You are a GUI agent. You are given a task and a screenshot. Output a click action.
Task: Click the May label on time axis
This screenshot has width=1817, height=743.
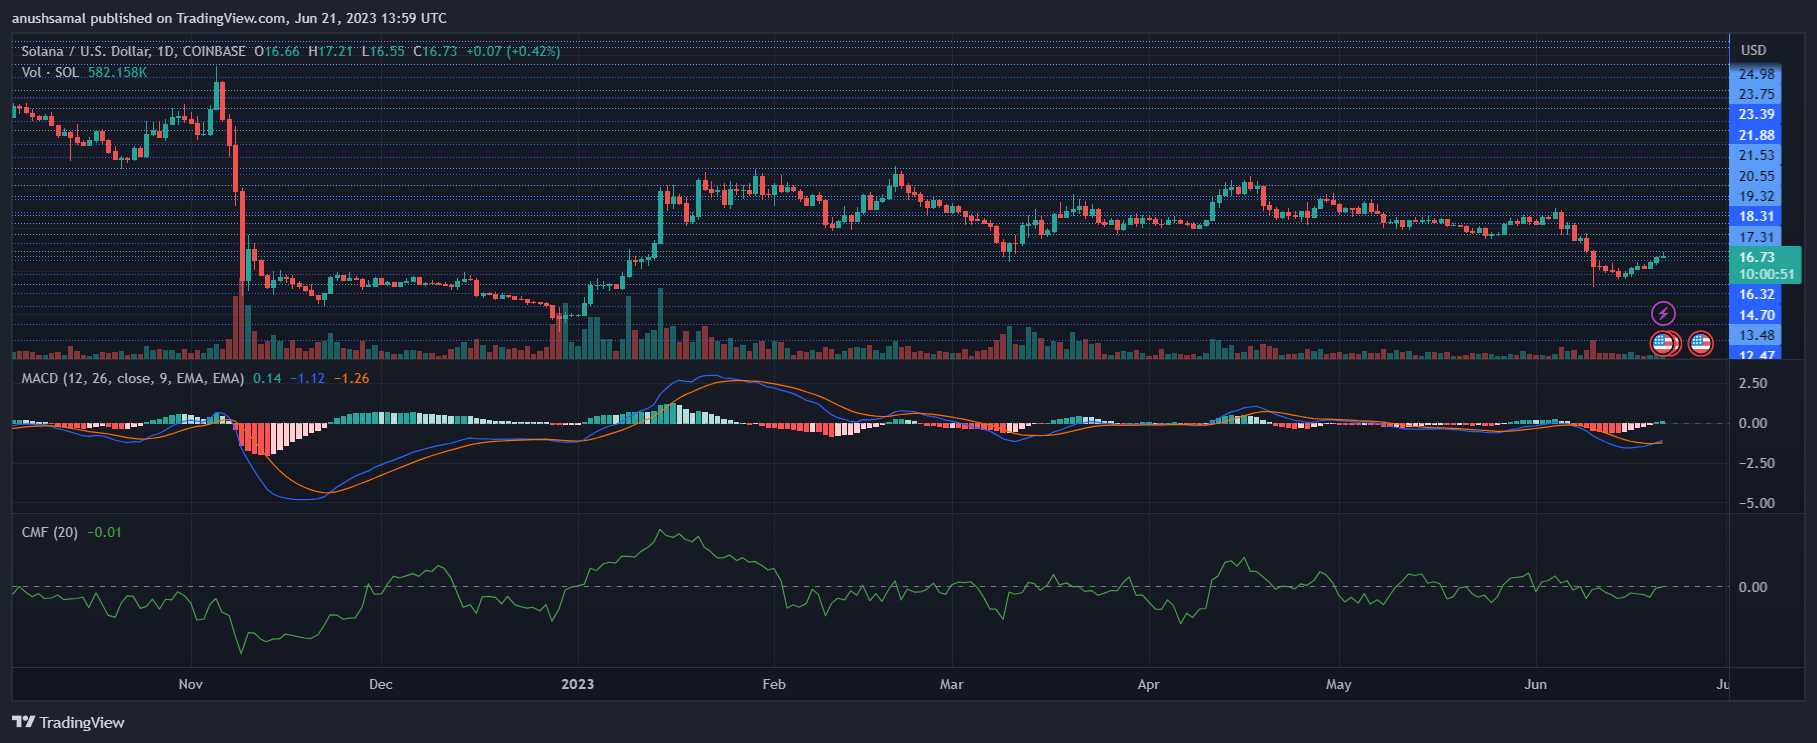tap(1338, 684)
